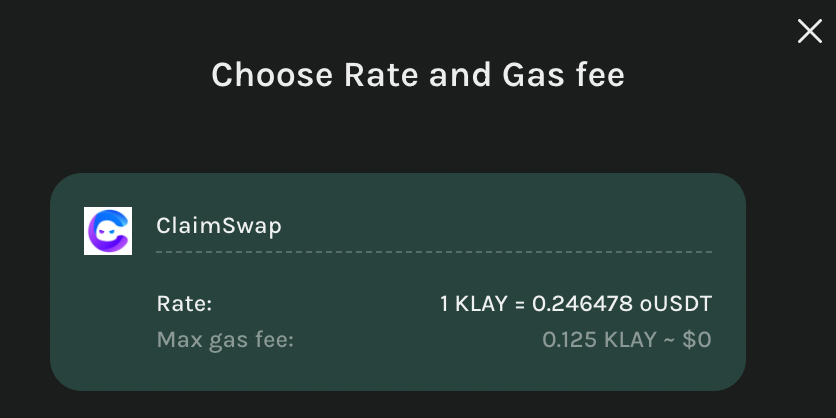
Task: Click the 0.125 gas amount number
Action: (x=569, y=340)
